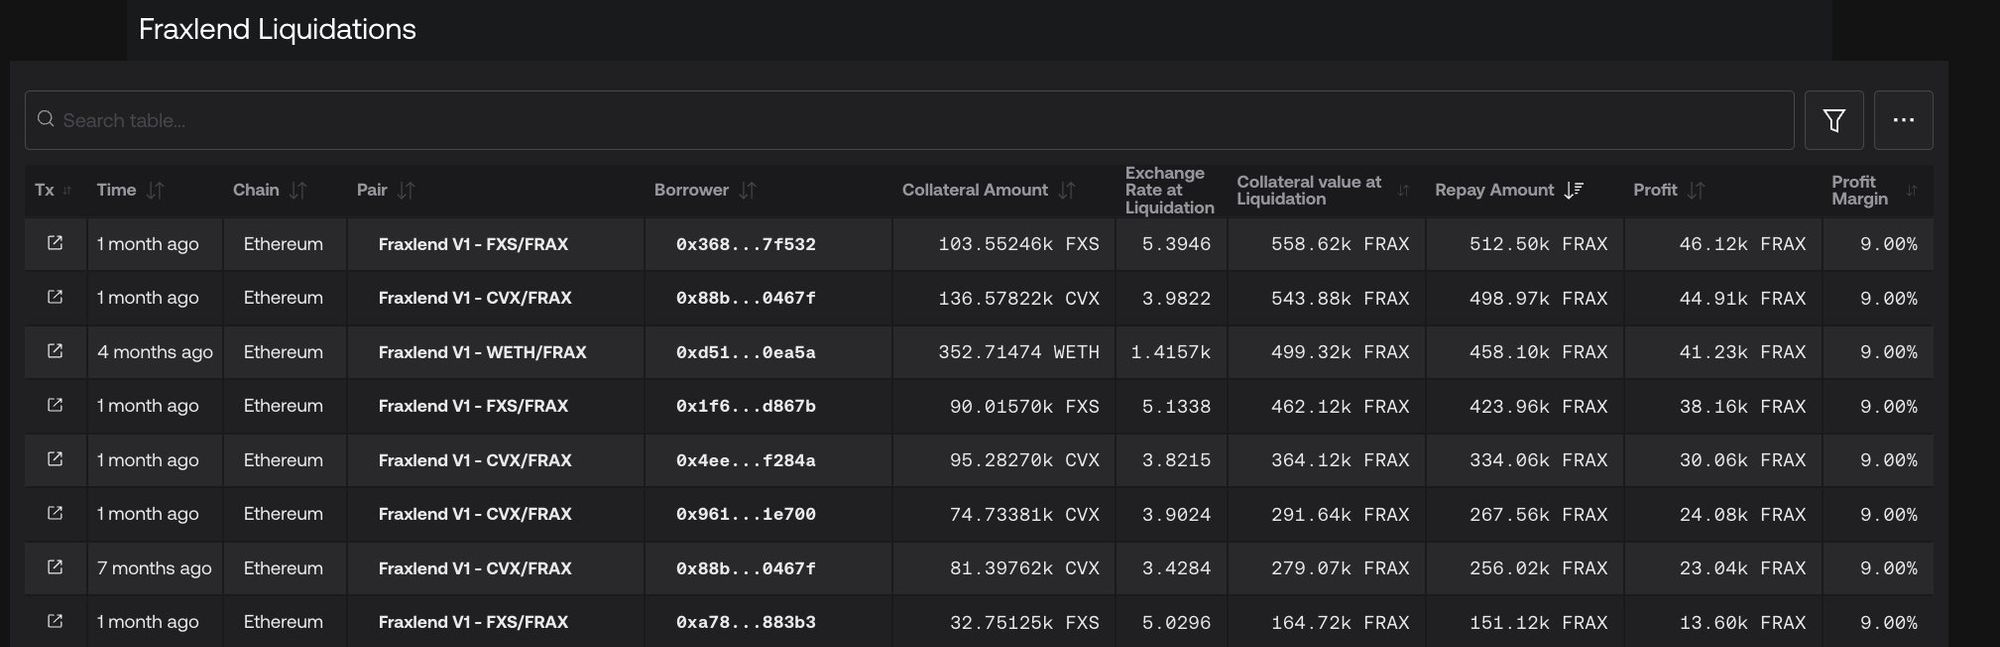This screenshot has height=647, width=2000.
Task: Open transaction link for borrower 0x368...7f532
Action: point(55,243)
